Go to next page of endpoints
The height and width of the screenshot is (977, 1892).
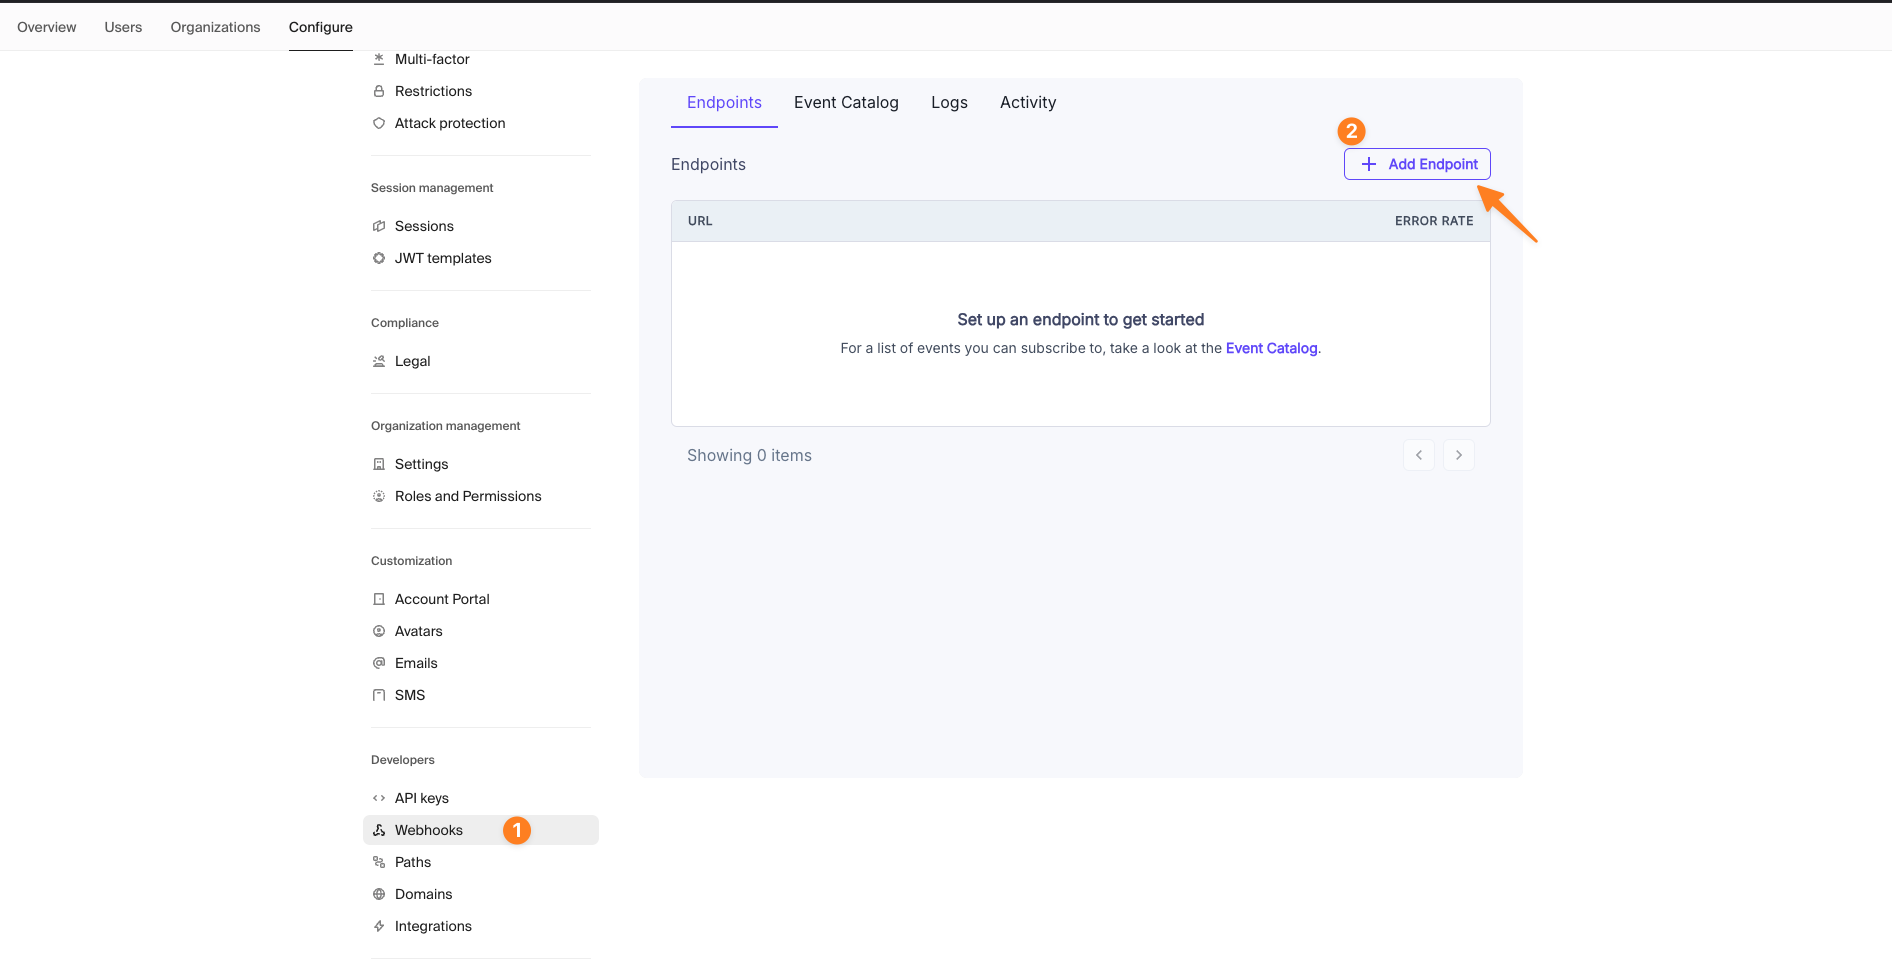click(1459, 455)
